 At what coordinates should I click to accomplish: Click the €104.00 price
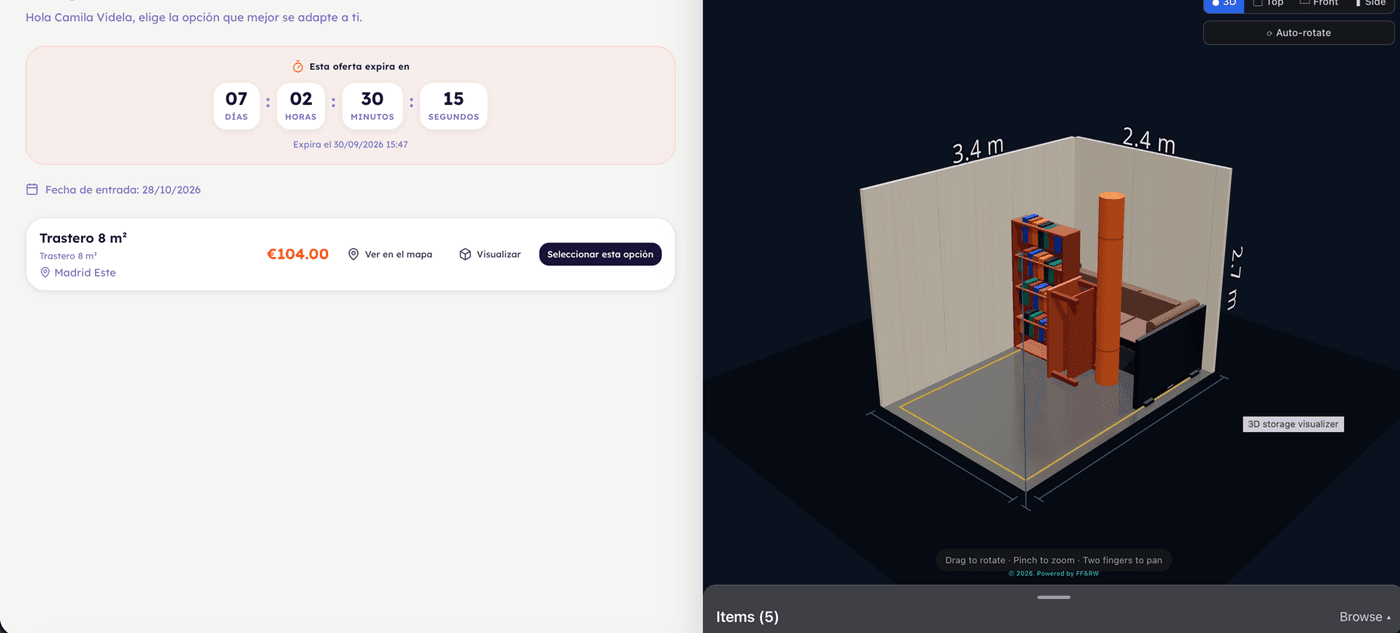point(297,254)
